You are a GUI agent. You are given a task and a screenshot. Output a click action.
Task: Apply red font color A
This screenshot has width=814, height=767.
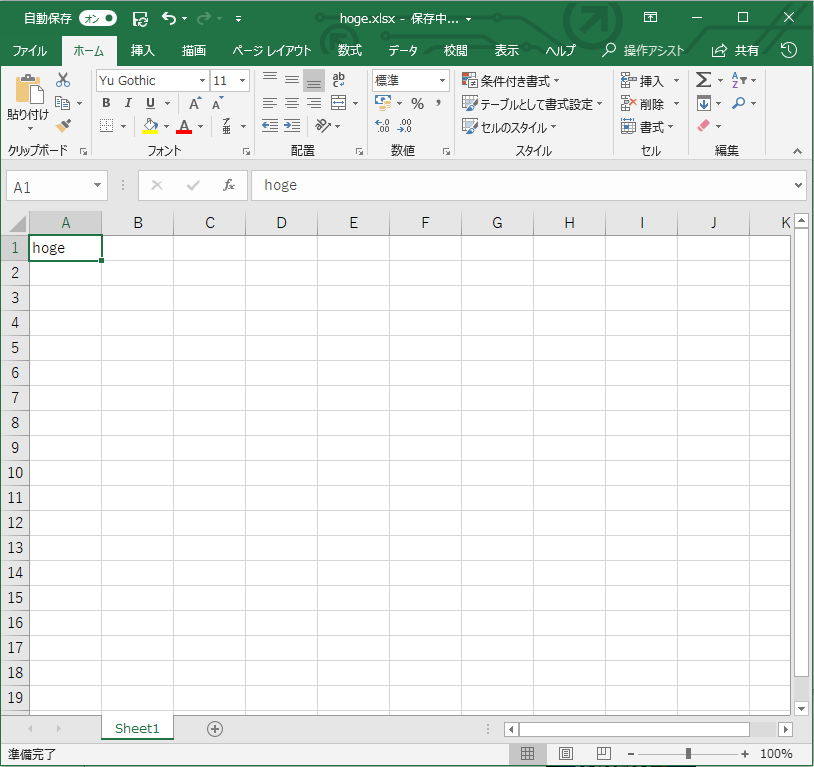tap(184, 126)
